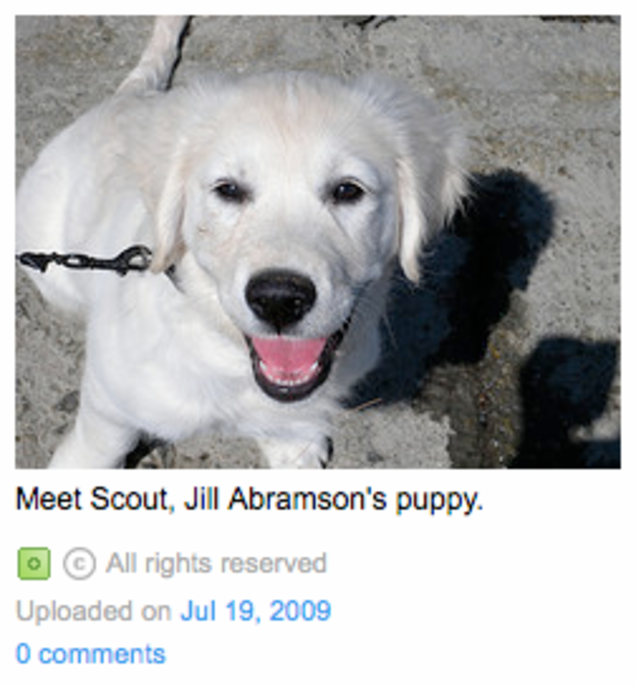The height and width of the screenshot is (686, 636).
Task: Click the word comments below the date
Action: 102,654
